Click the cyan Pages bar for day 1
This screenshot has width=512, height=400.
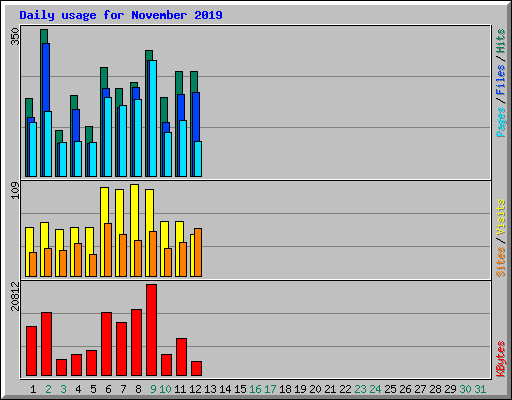[x=33, y=149]
